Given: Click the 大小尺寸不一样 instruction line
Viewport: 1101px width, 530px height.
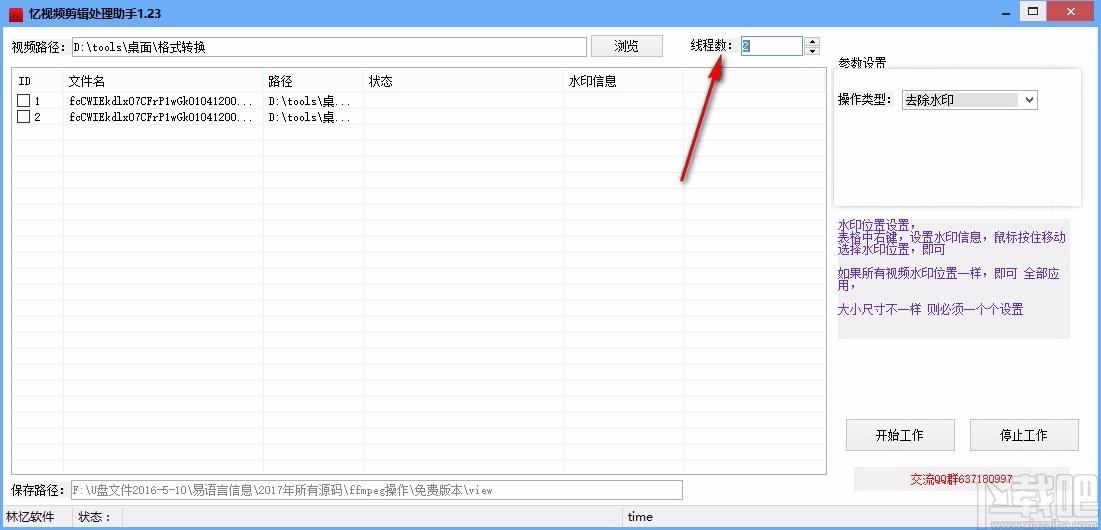Looking at the screenshot, I should [930, 310].
